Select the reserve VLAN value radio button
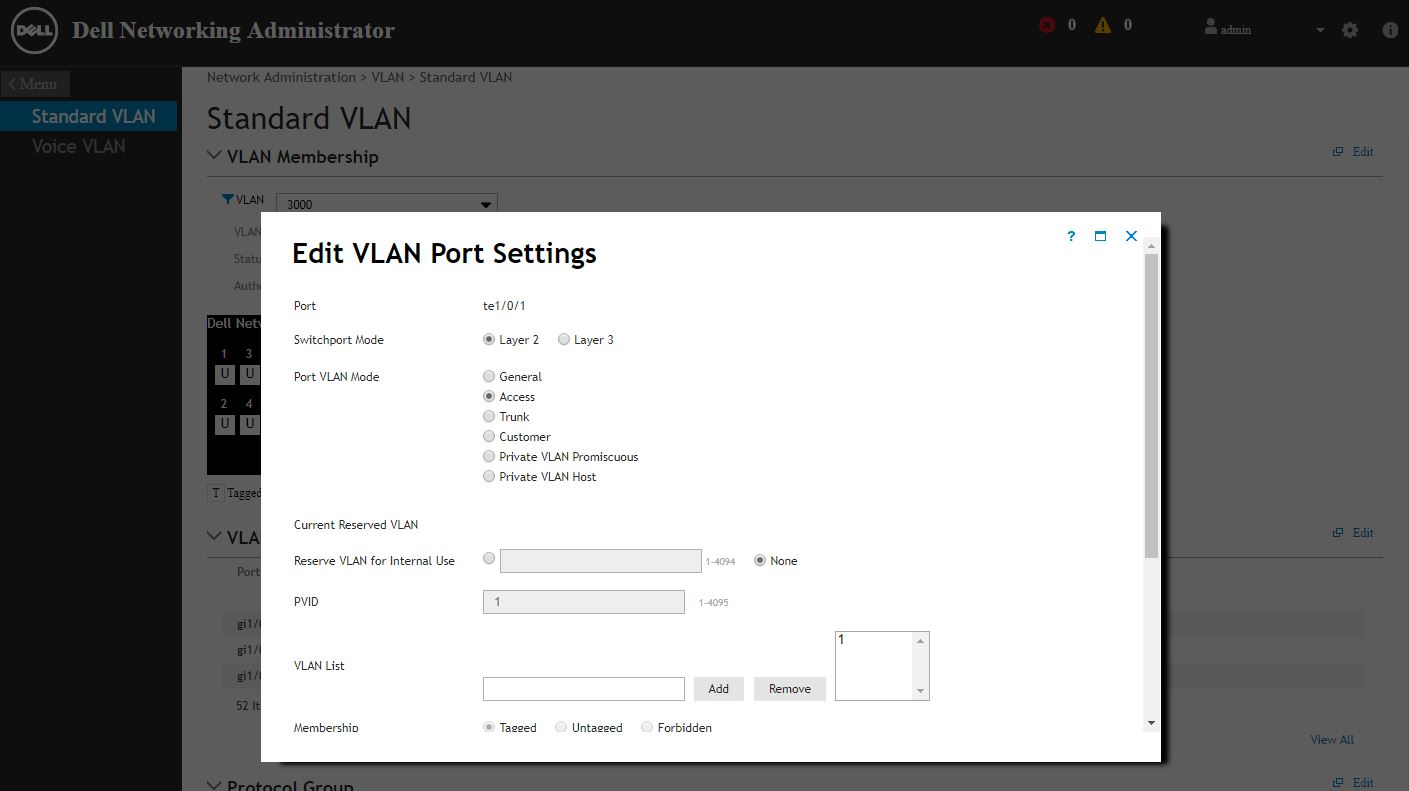 pos(489,558)
